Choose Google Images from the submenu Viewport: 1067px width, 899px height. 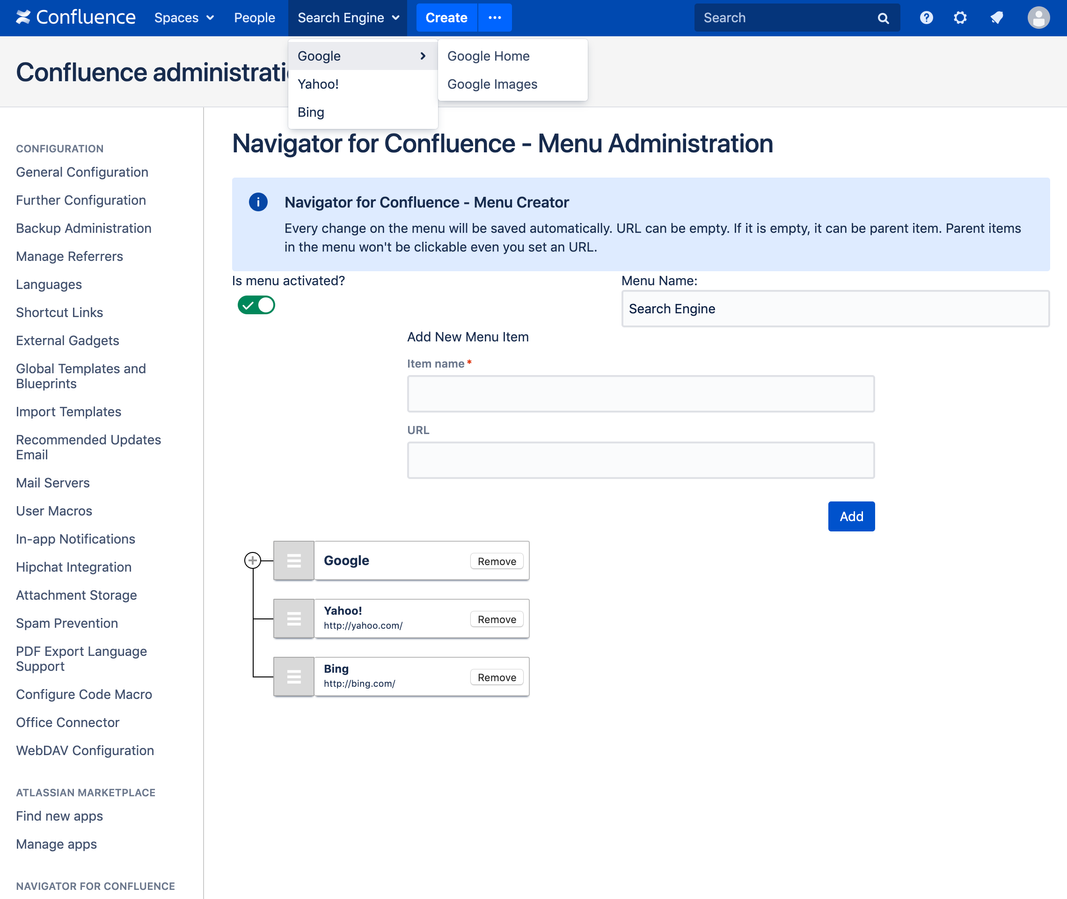(x=512, y=84)
